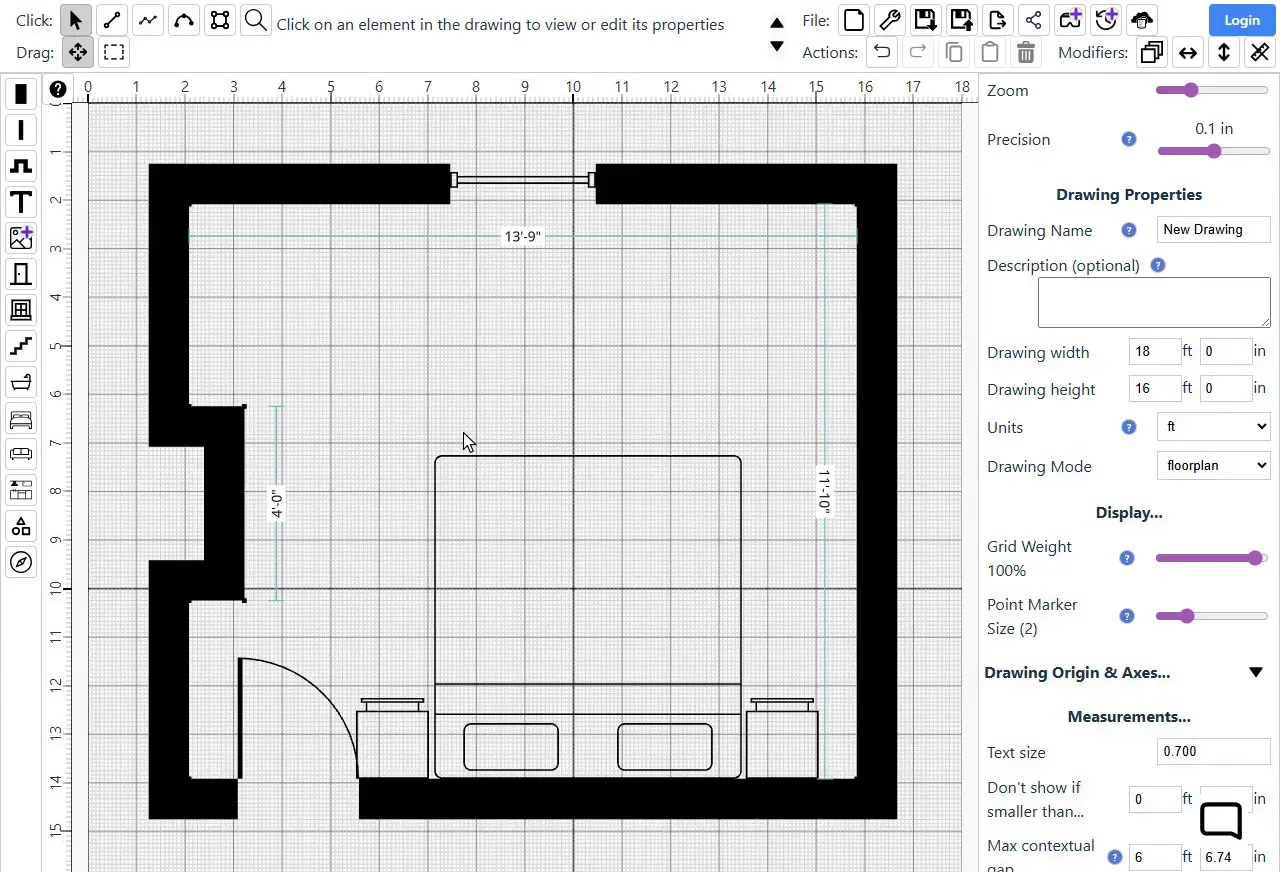The width and height of the screenshot is (1280, 872).
Task: Select the arrow pointer click tool
Action: tap(76, 20)
